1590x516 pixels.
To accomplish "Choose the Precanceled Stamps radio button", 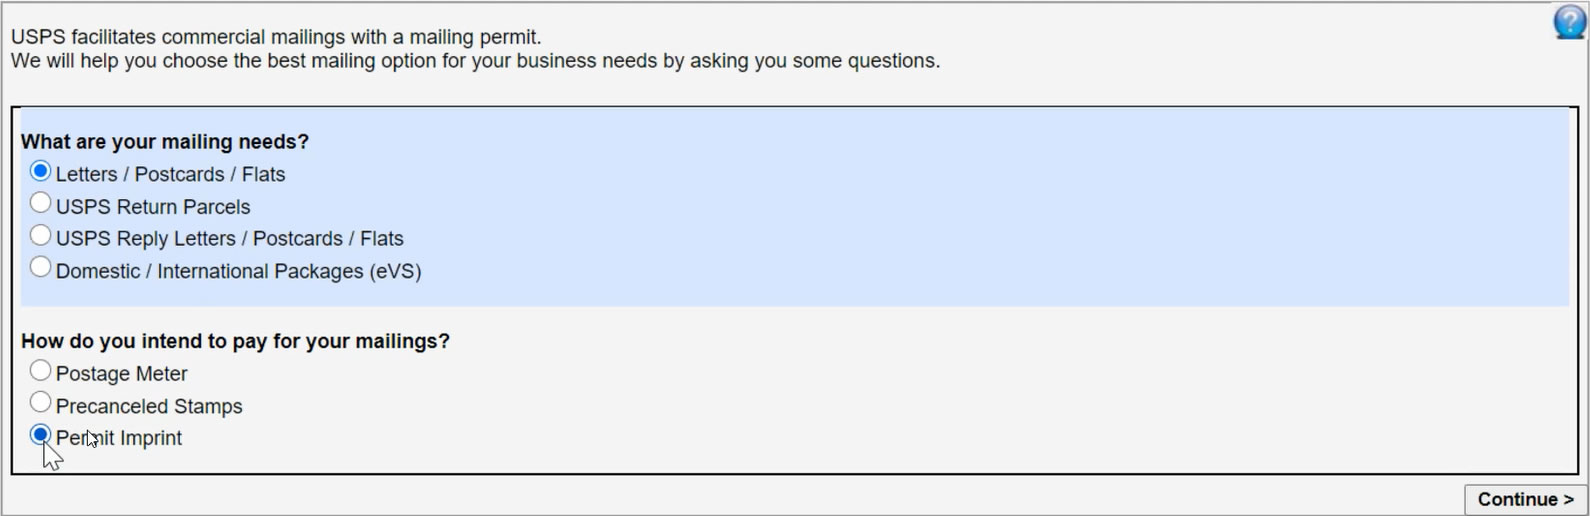I will pos(40,403).
